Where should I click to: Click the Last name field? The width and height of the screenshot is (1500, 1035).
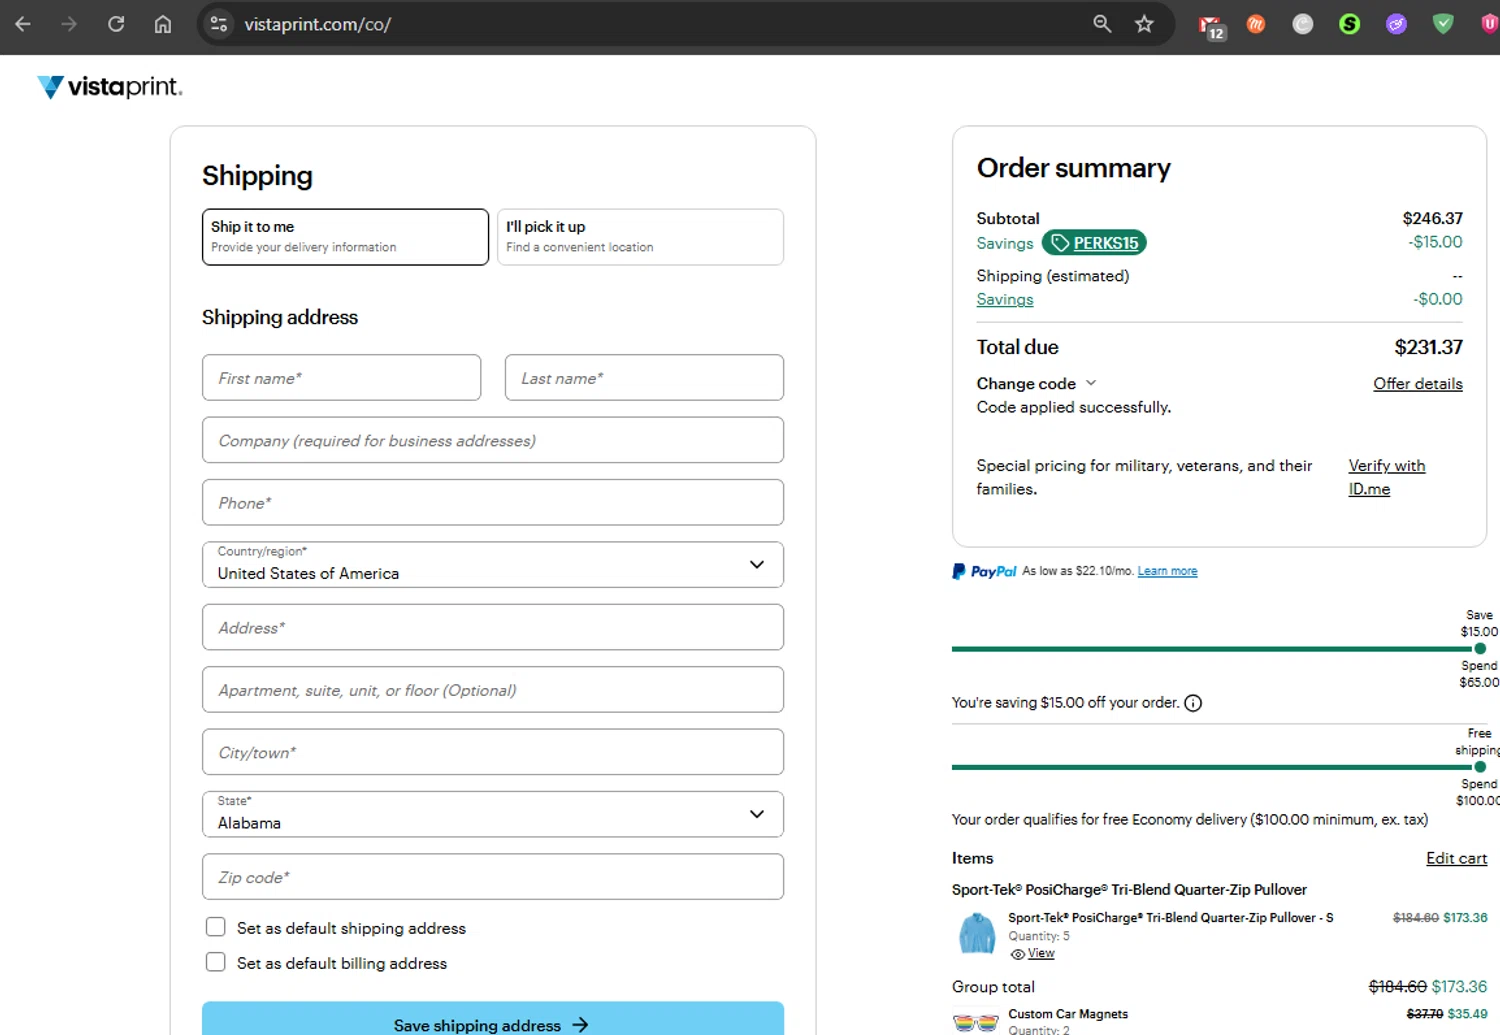[644, 378]
